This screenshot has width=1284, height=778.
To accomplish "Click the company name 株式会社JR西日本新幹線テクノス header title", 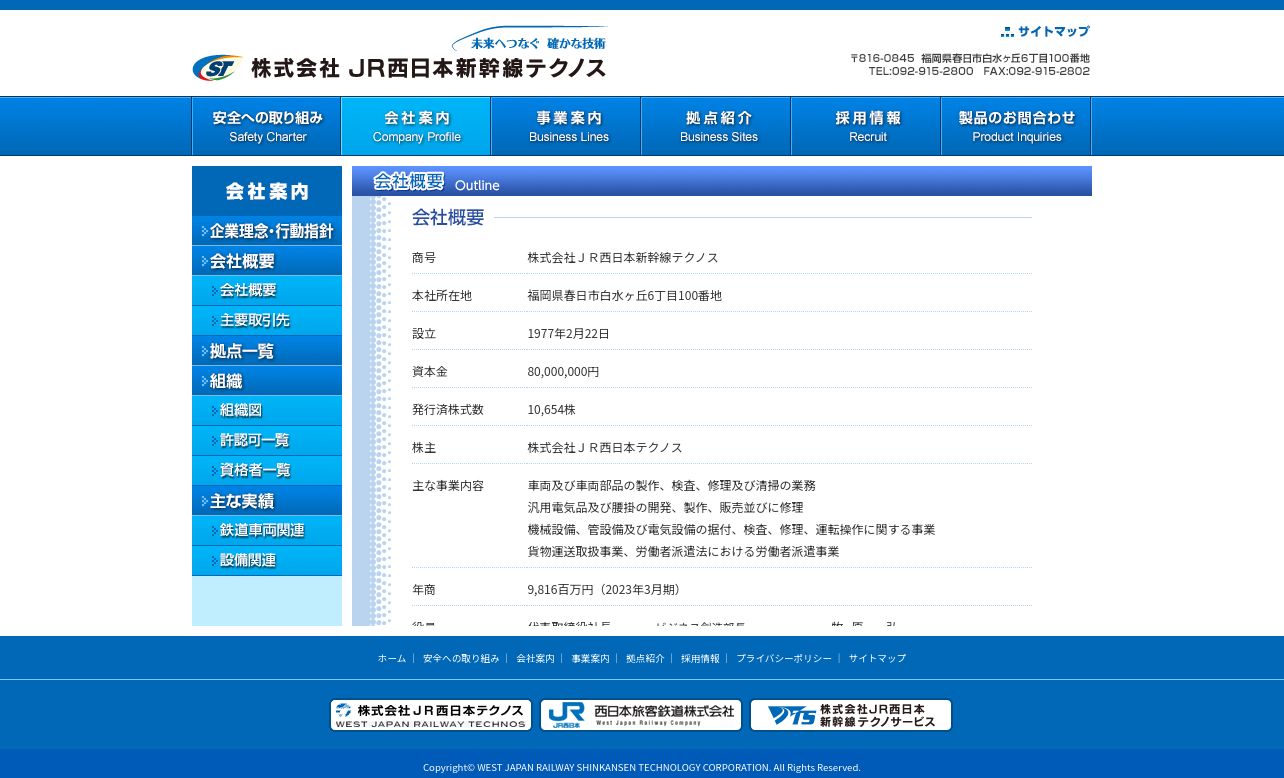I will [x=428, y=68].
